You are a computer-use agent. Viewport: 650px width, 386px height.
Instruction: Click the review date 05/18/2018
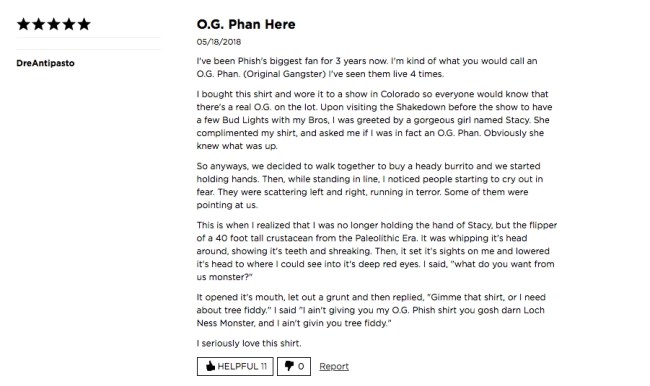tap(219, 42)
